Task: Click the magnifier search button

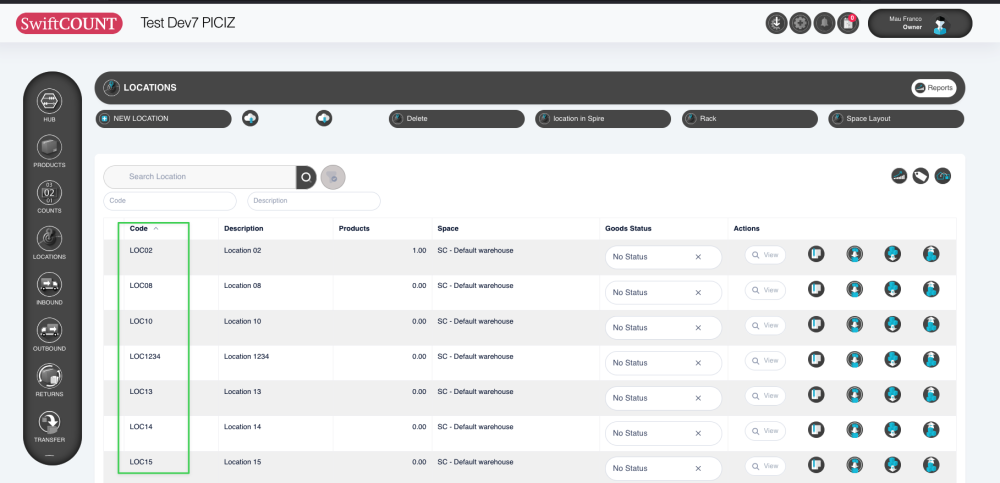Action: [306, 177]
